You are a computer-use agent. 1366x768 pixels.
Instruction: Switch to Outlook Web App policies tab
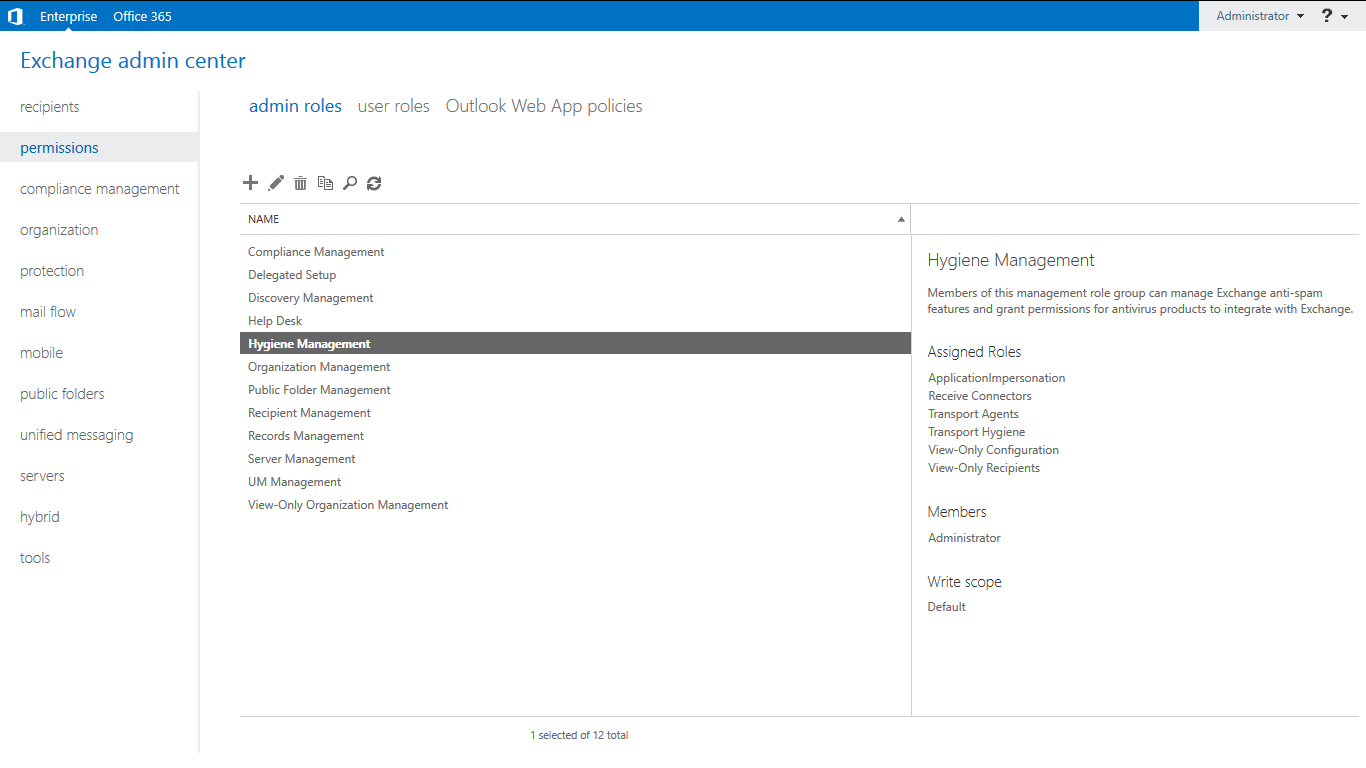(x=544, y=106)
